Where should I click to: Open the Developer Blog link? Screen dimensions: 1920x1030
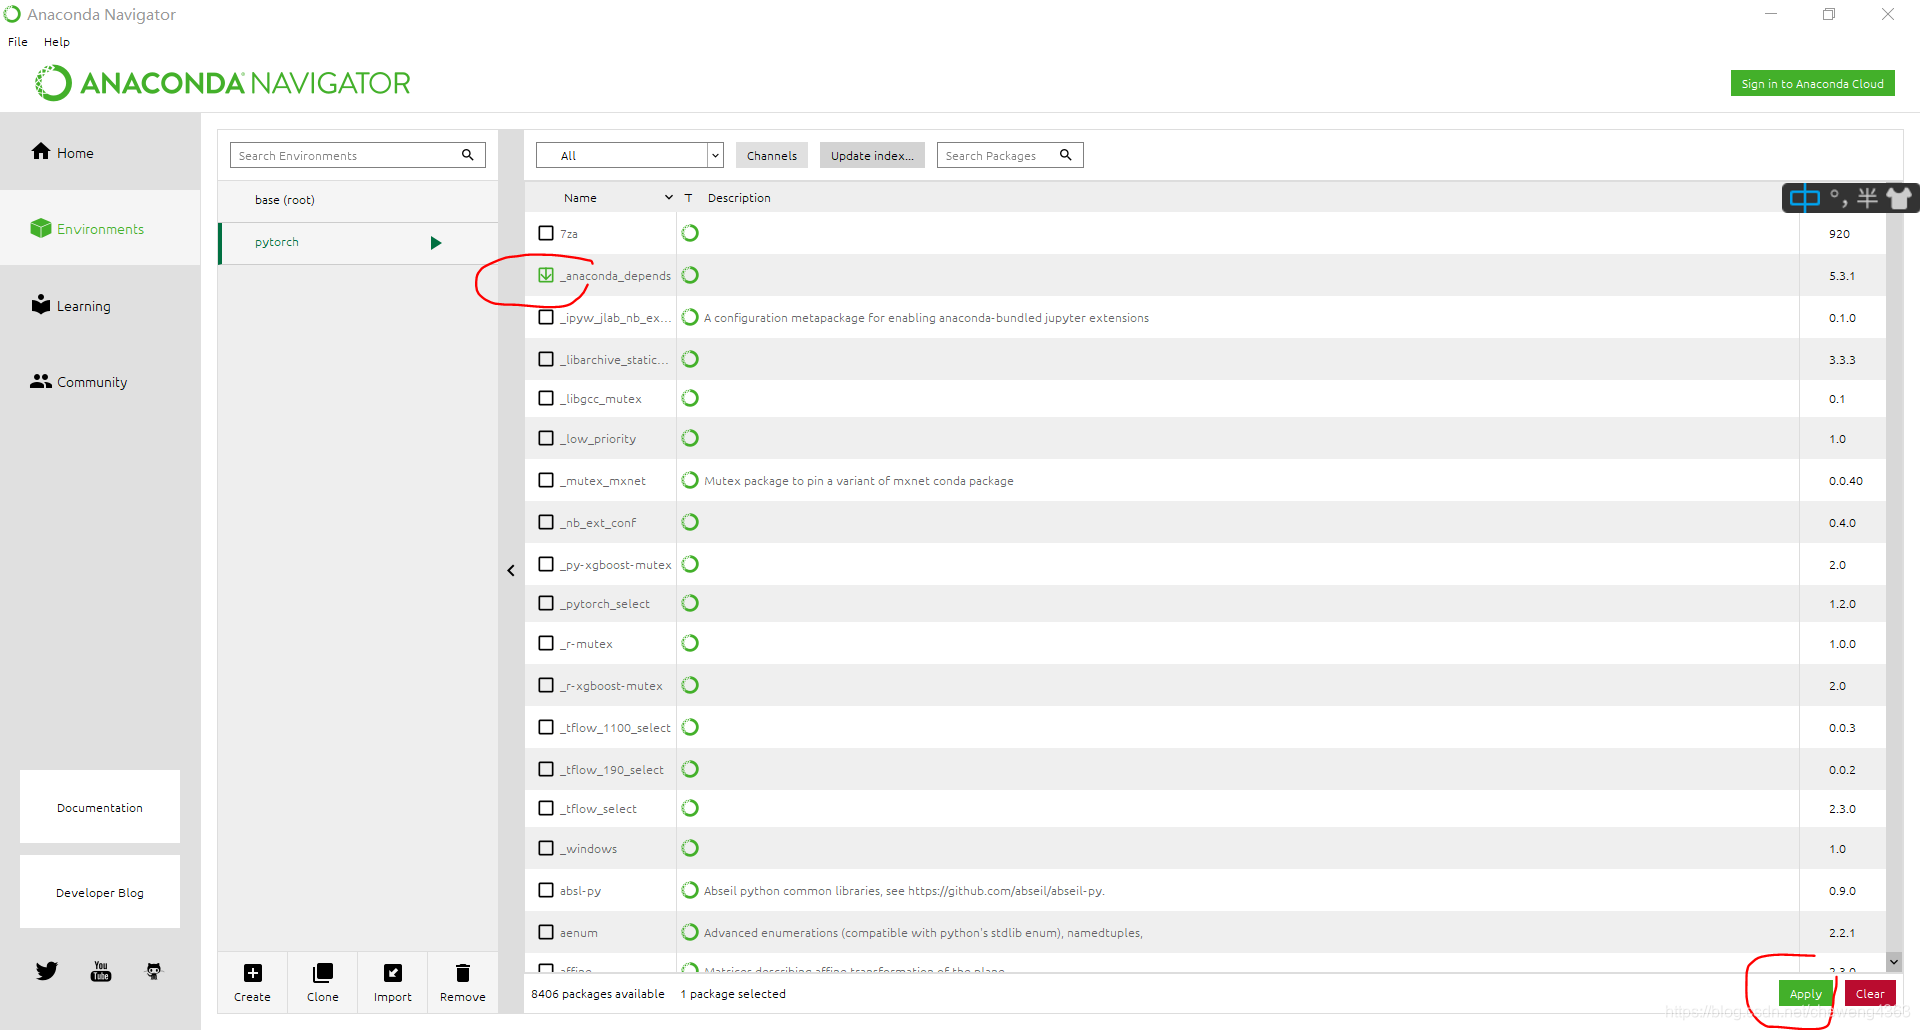pos(100,892)
